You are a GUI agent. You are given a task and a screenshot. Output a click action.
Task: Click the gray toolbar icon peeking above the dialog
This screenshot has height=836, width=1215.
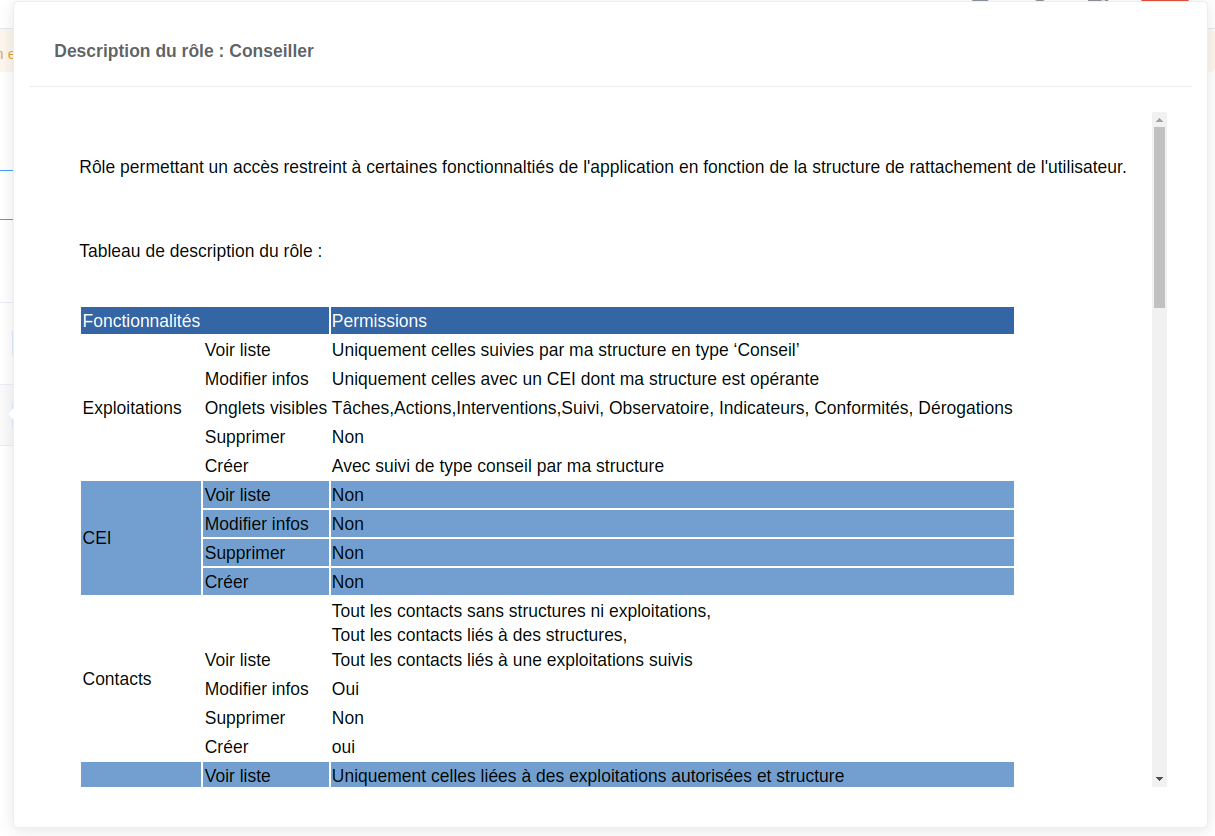tap(980, 3)
